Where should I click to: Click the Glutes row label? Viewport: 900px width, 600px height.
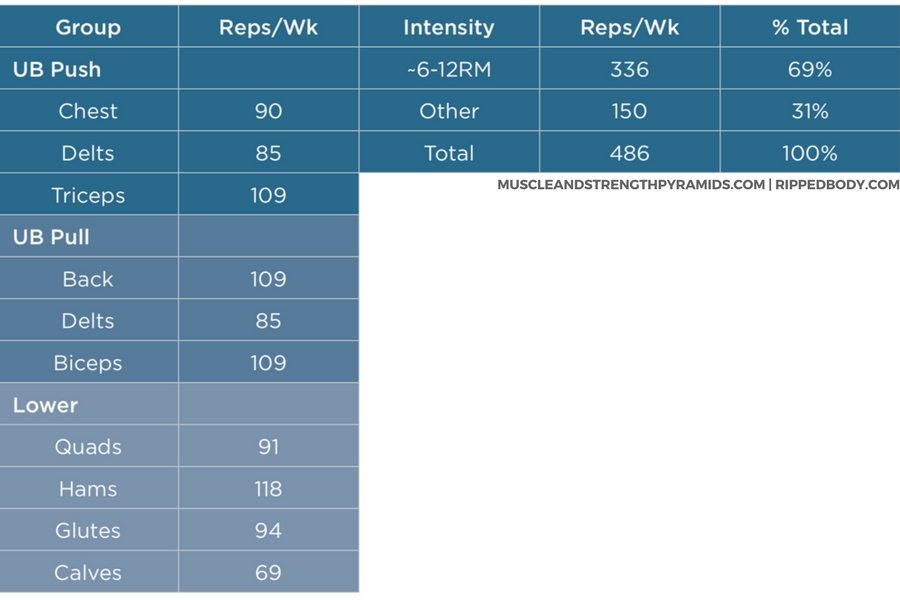click(x=88, y=531)
